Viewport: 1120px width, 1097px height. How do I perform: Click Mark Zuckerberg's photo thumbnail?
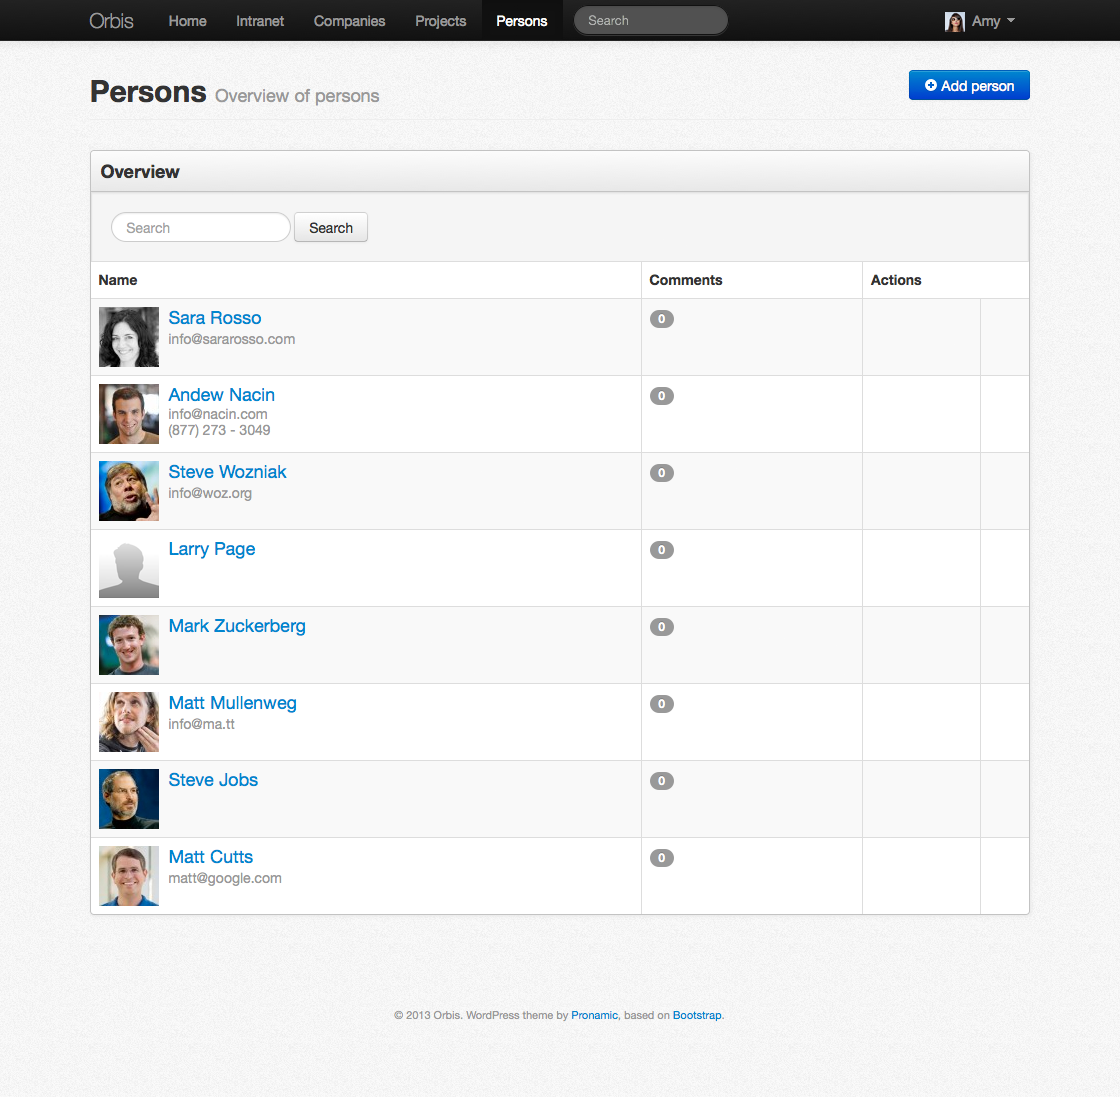(129, 646)
